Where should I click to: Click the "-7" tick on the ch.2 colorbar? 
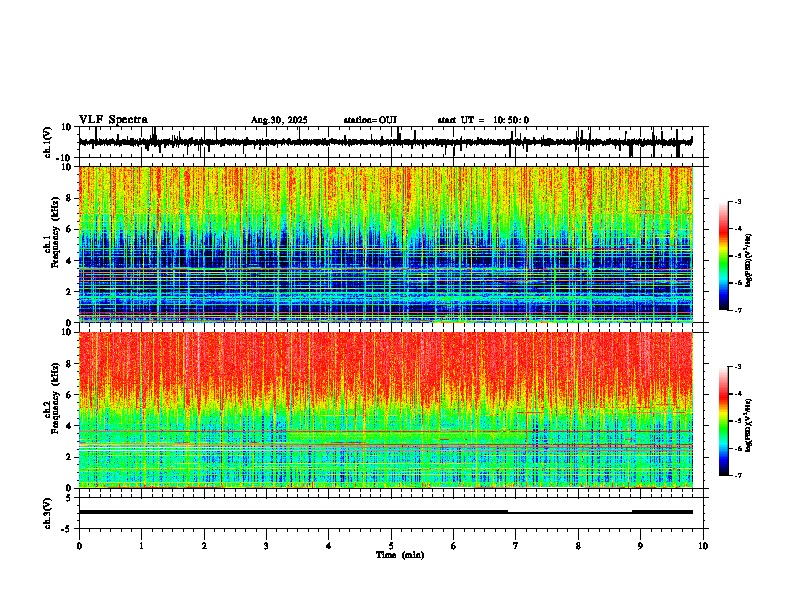click(738, 476)
